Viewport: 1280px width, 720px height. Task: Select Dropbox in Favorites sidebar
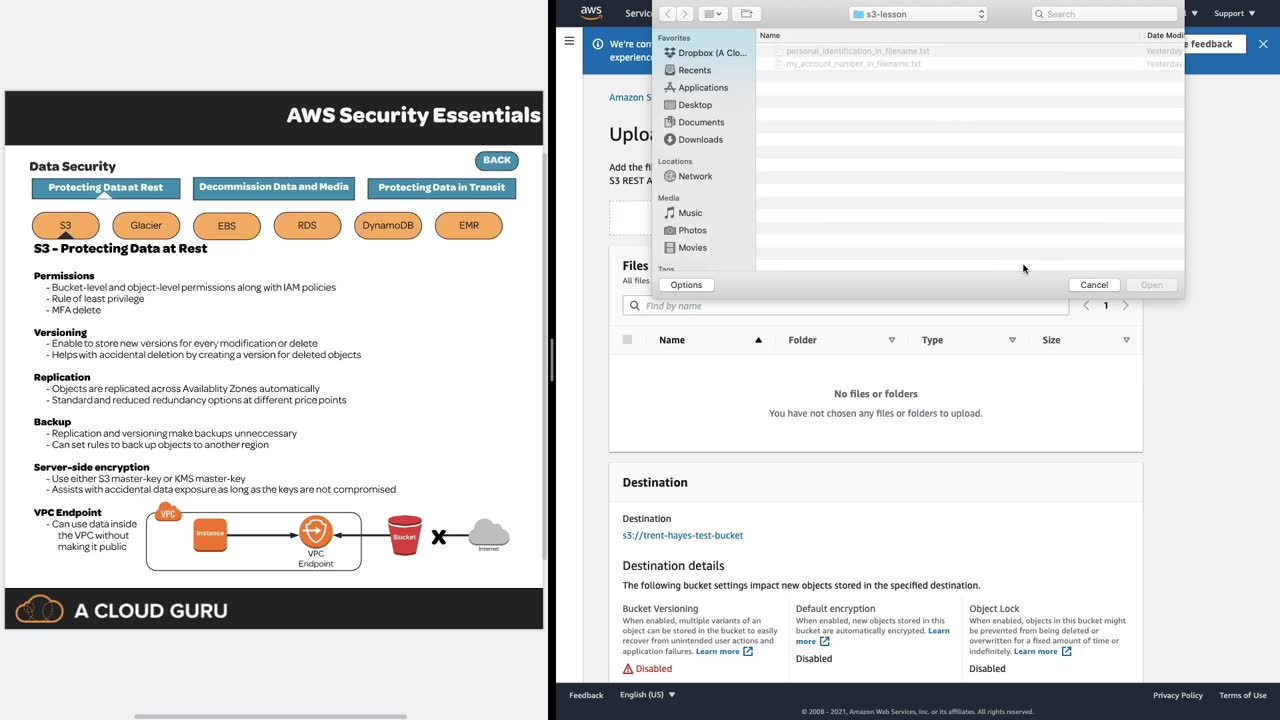[x=705, y=53]
